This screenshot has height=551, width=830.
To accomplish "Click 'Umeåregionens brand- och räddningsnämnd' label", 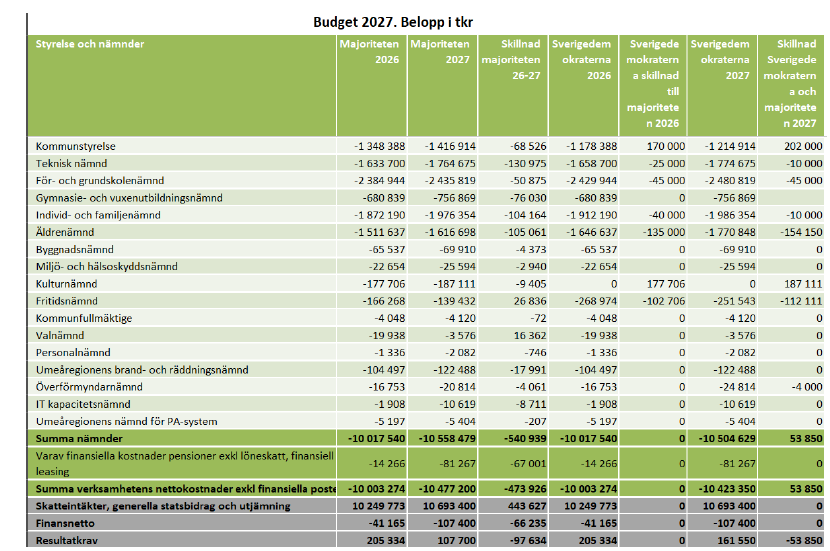I will pyautogui.click(x=142, y=369).
